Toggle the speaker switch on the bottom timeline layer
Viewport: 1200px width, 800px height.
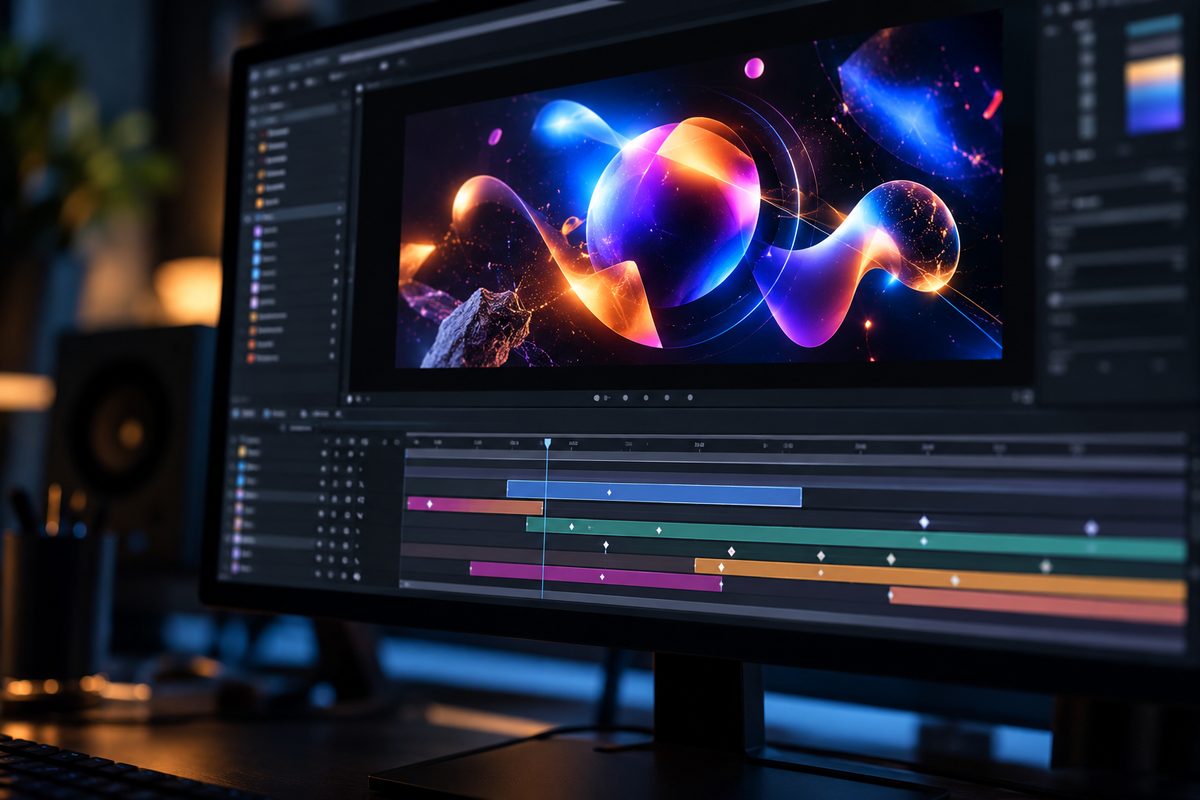(x=358, y=576)
